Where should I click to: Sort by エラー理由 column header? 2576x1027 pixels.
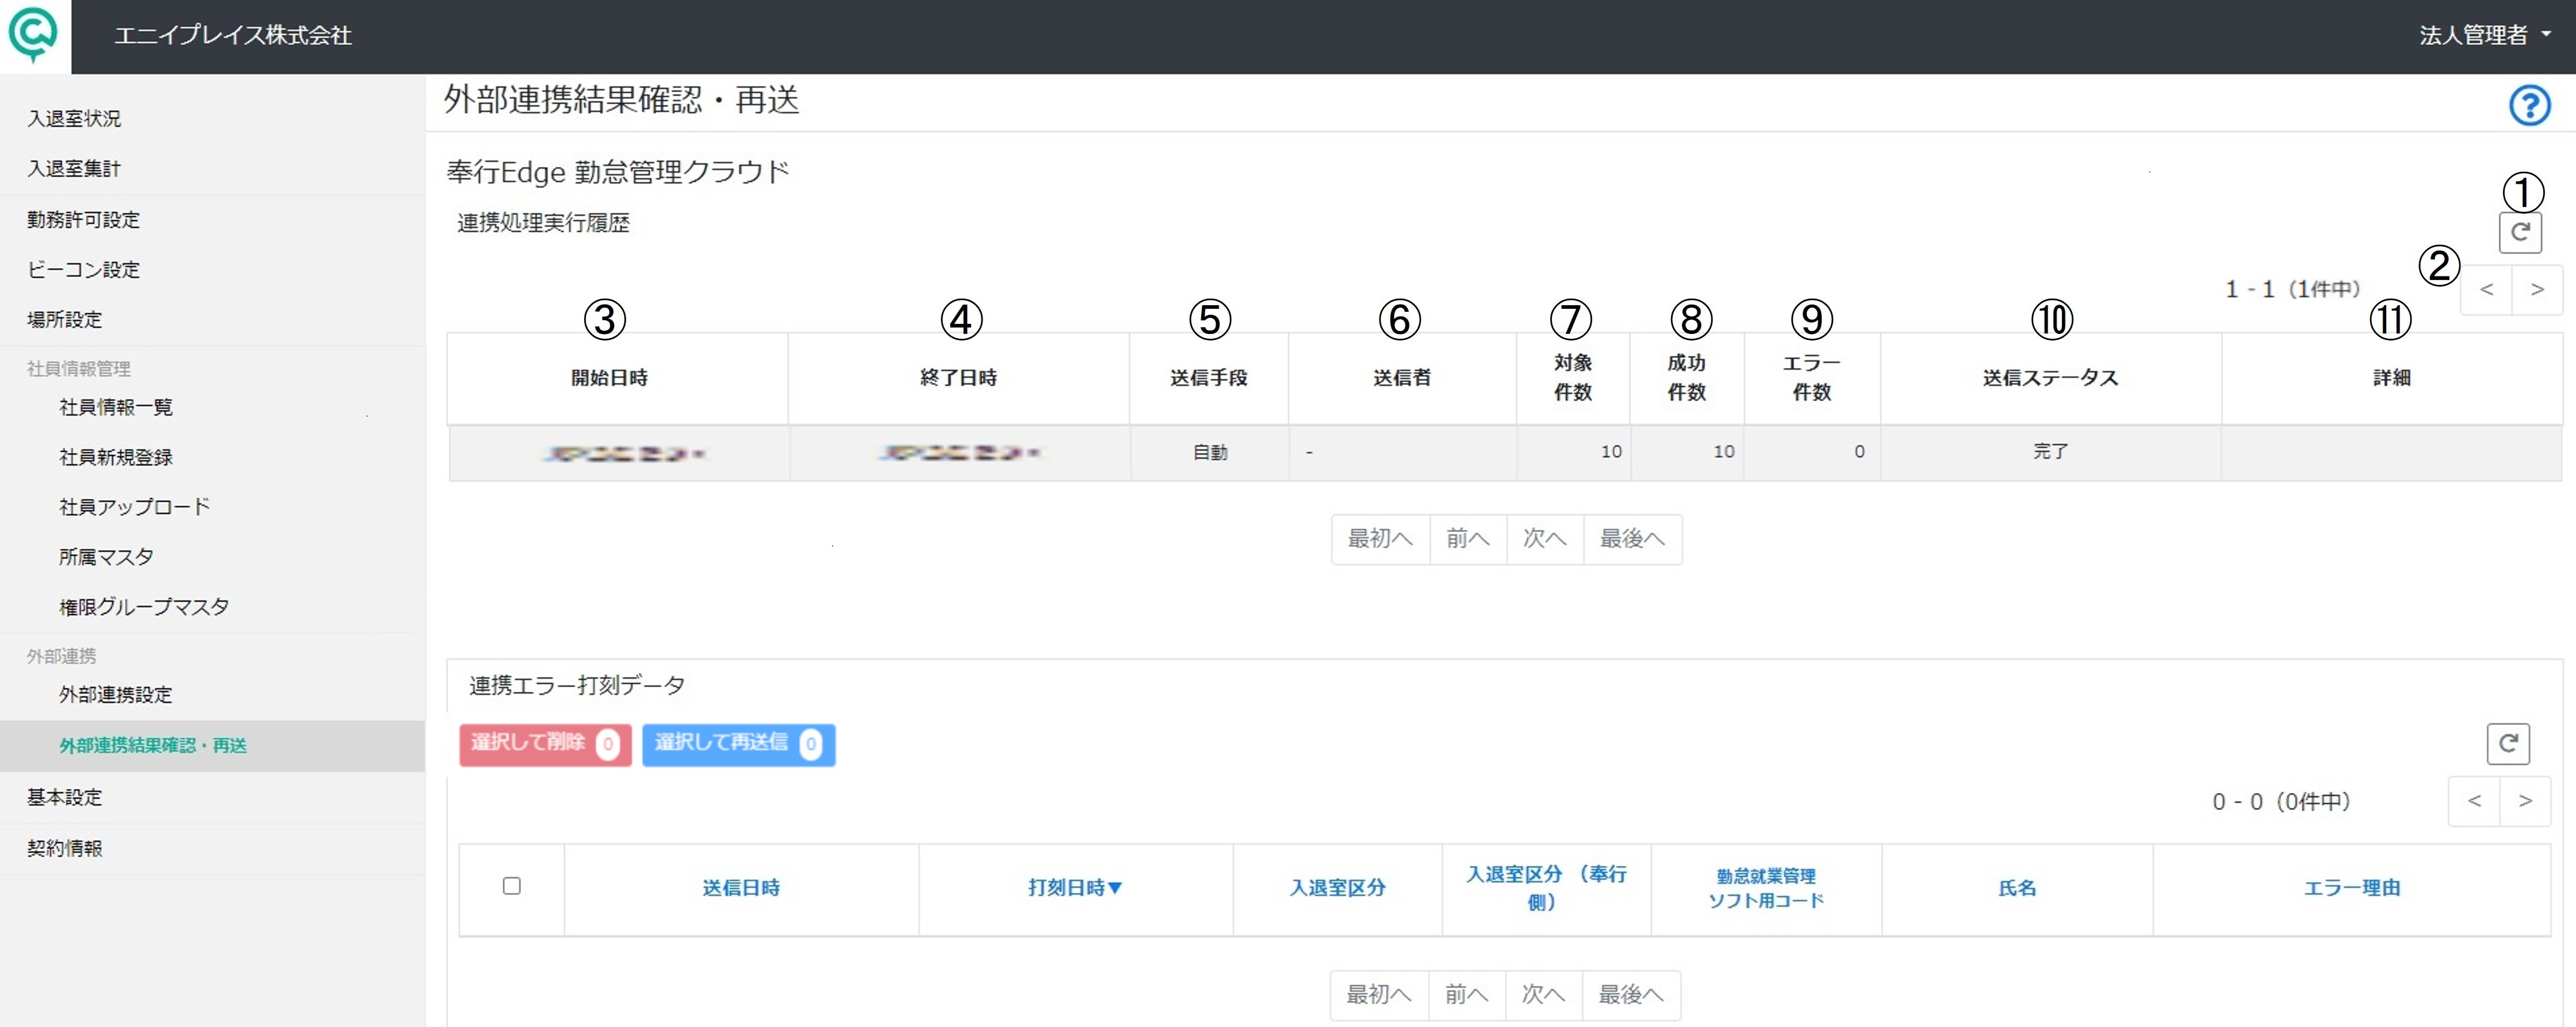click(x=2352, y=888)
